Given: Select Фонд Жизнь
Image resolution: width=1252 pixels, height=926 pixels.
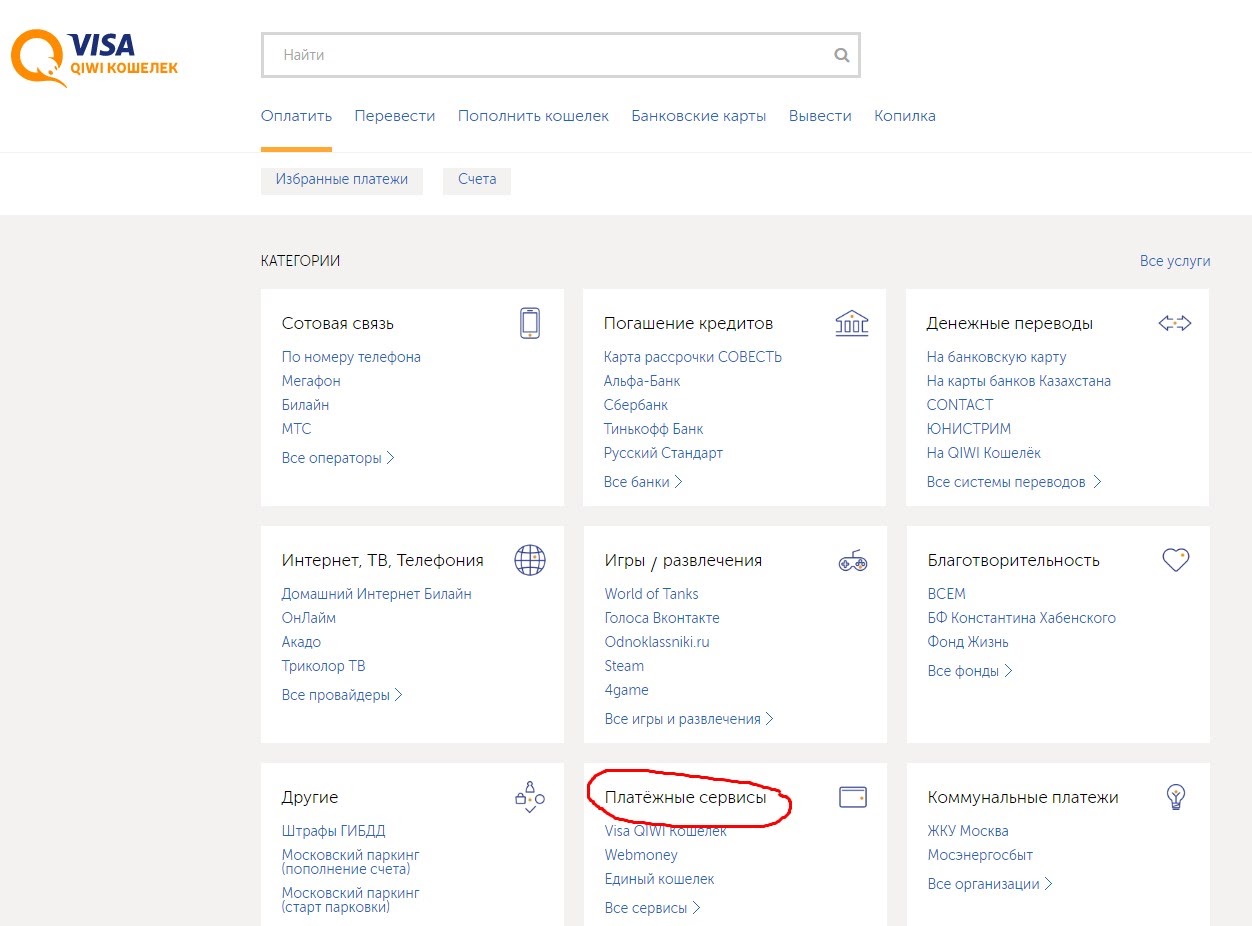Looking at the screenshot, I should pyautogui.click(x=968, y=642).
